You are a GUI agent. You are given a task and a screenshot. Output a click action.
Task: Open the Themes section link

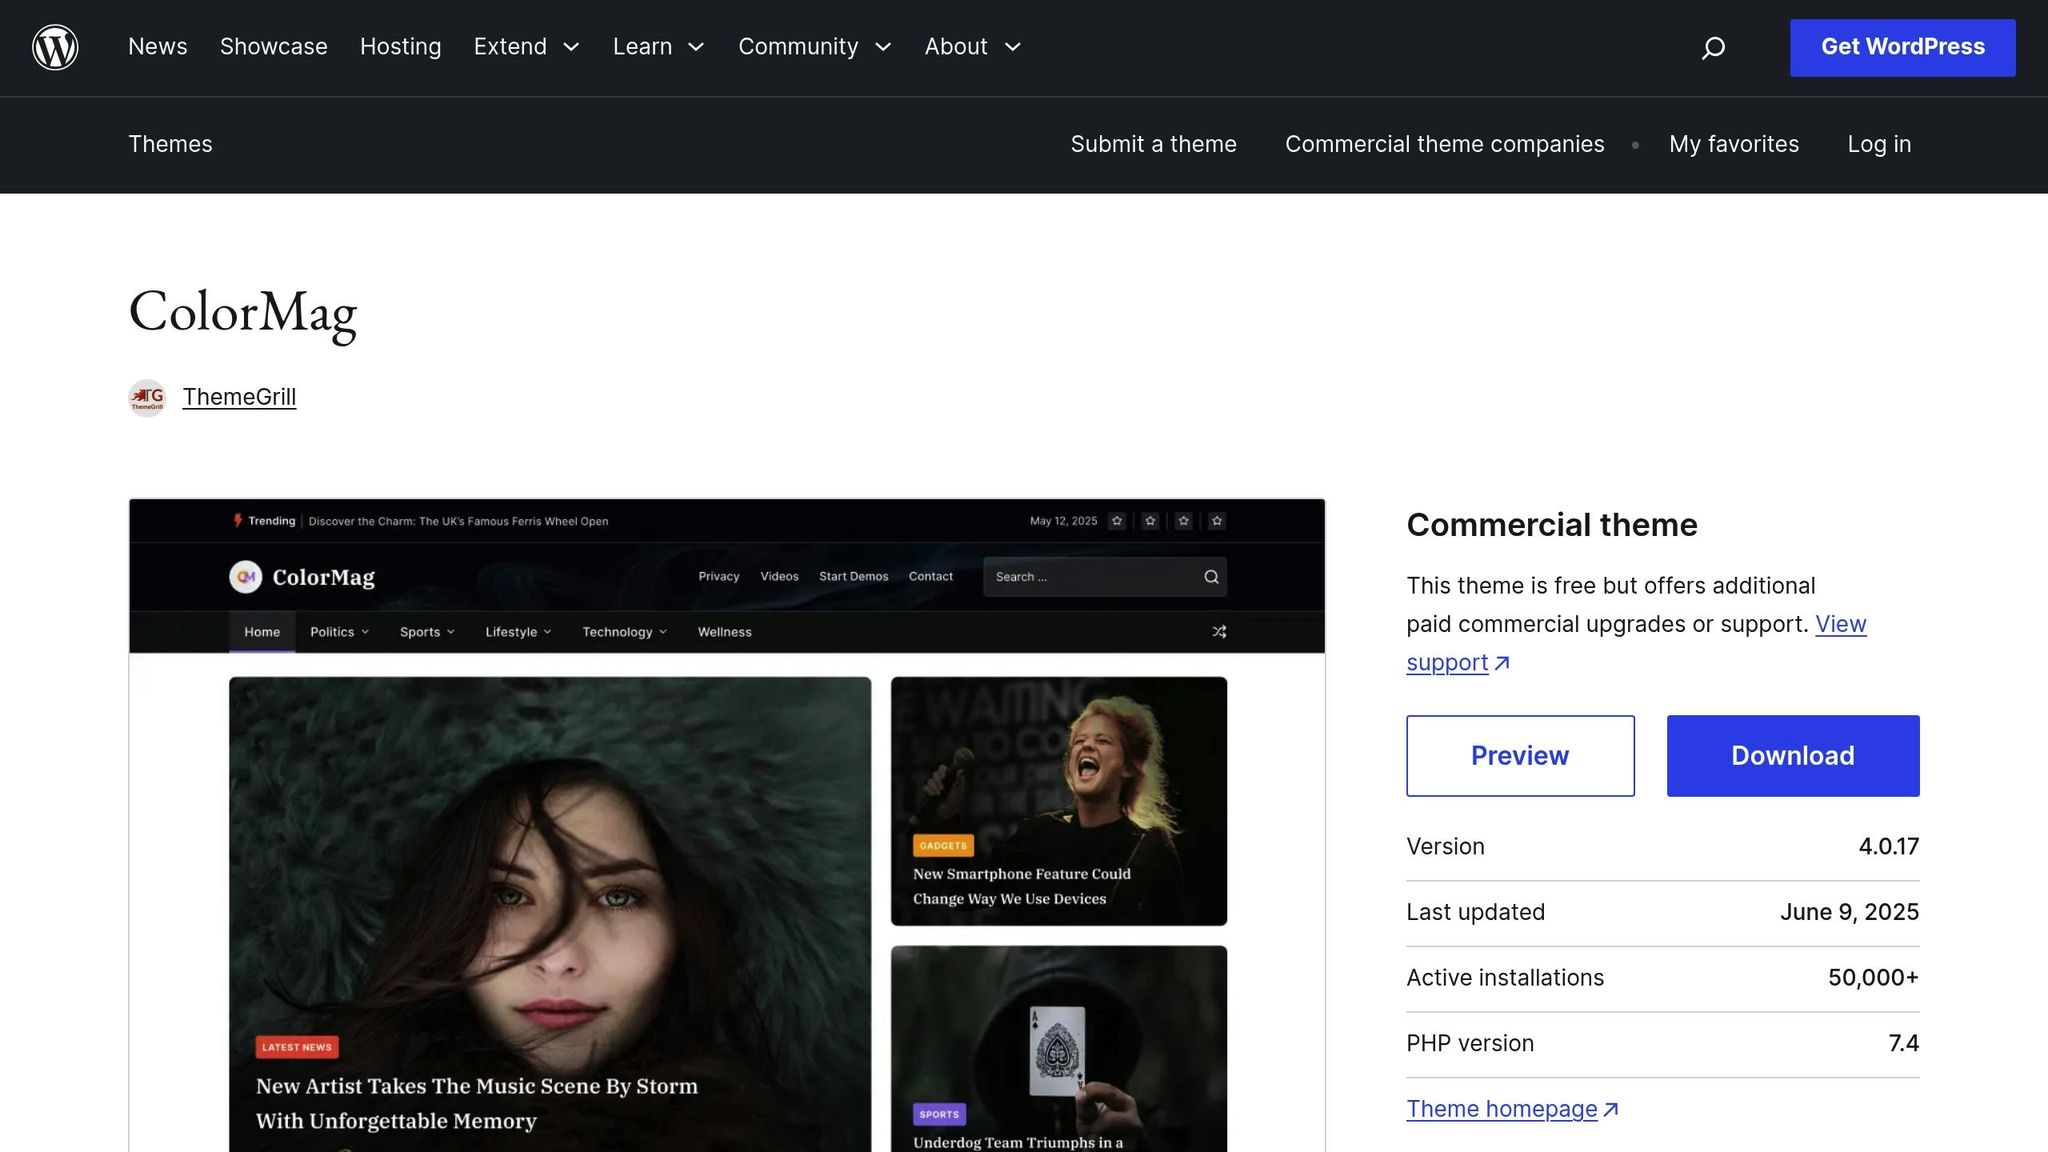point(170,144)
